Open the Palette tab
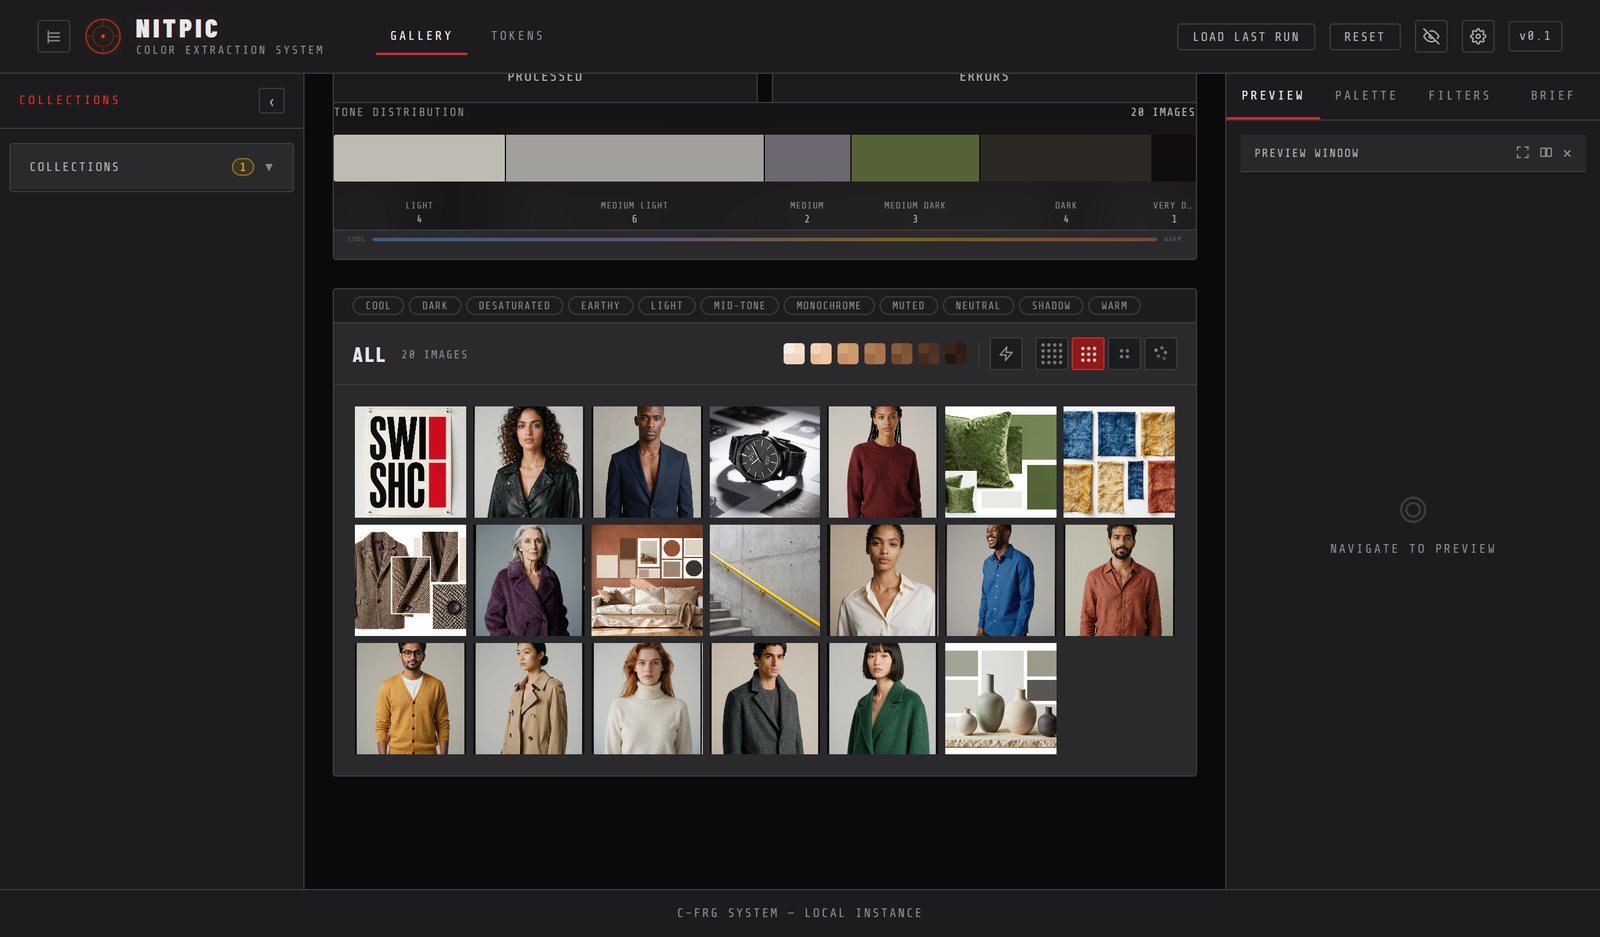This screenshot has width=1600, height=937. tap(1365, 96)
